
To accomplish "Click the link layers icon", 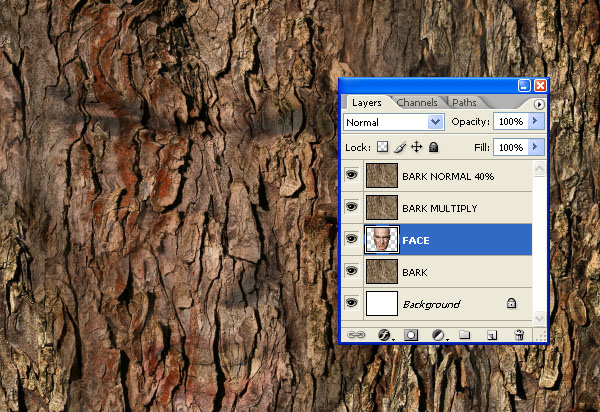I will click(x=355, y=335).
